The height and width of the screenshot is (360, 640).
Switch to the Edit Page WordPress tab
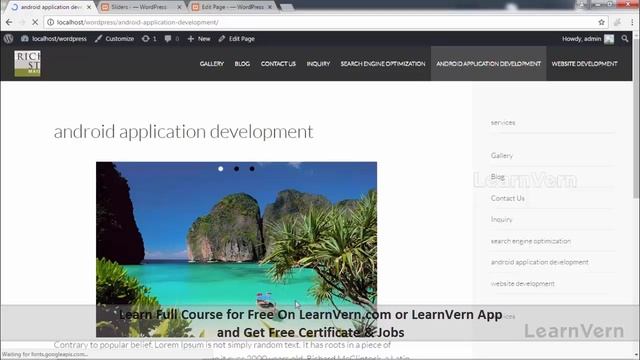[233, 7]
